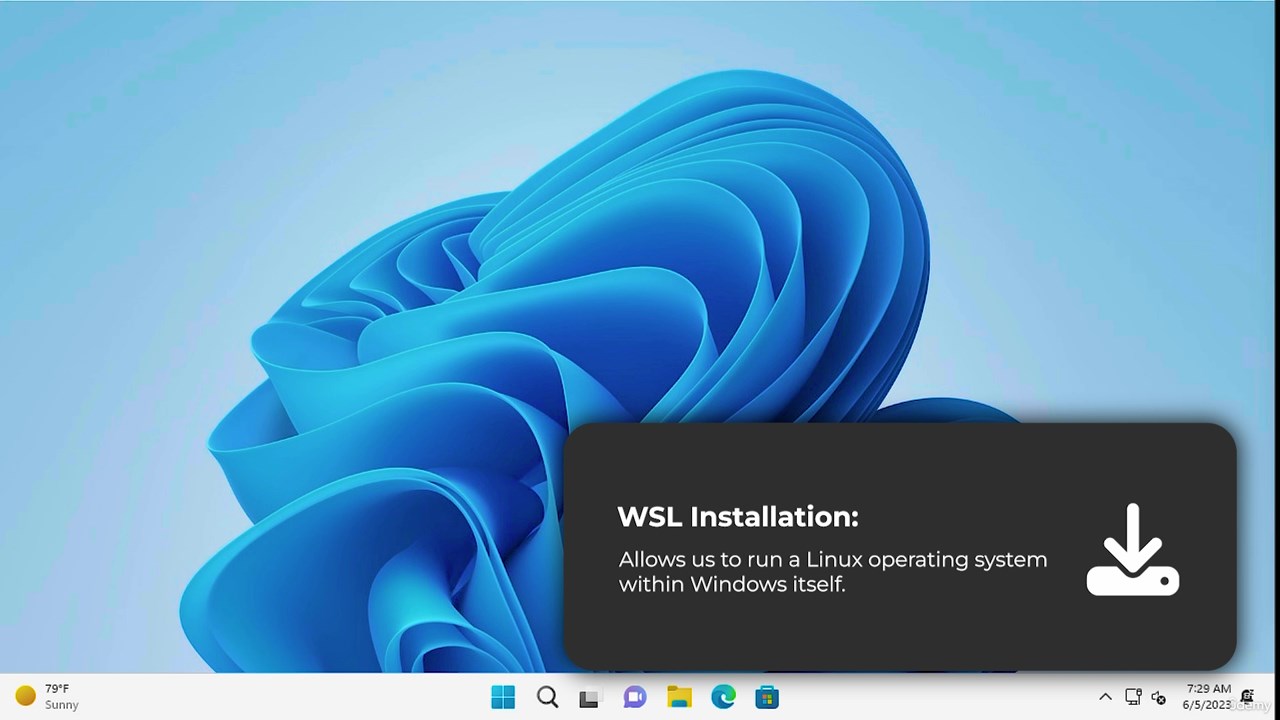The width and height of the screenshot is (1280, 720).
Task: Open the Windows Start menu
Action: pyautogui.click(x=503, y=697)
